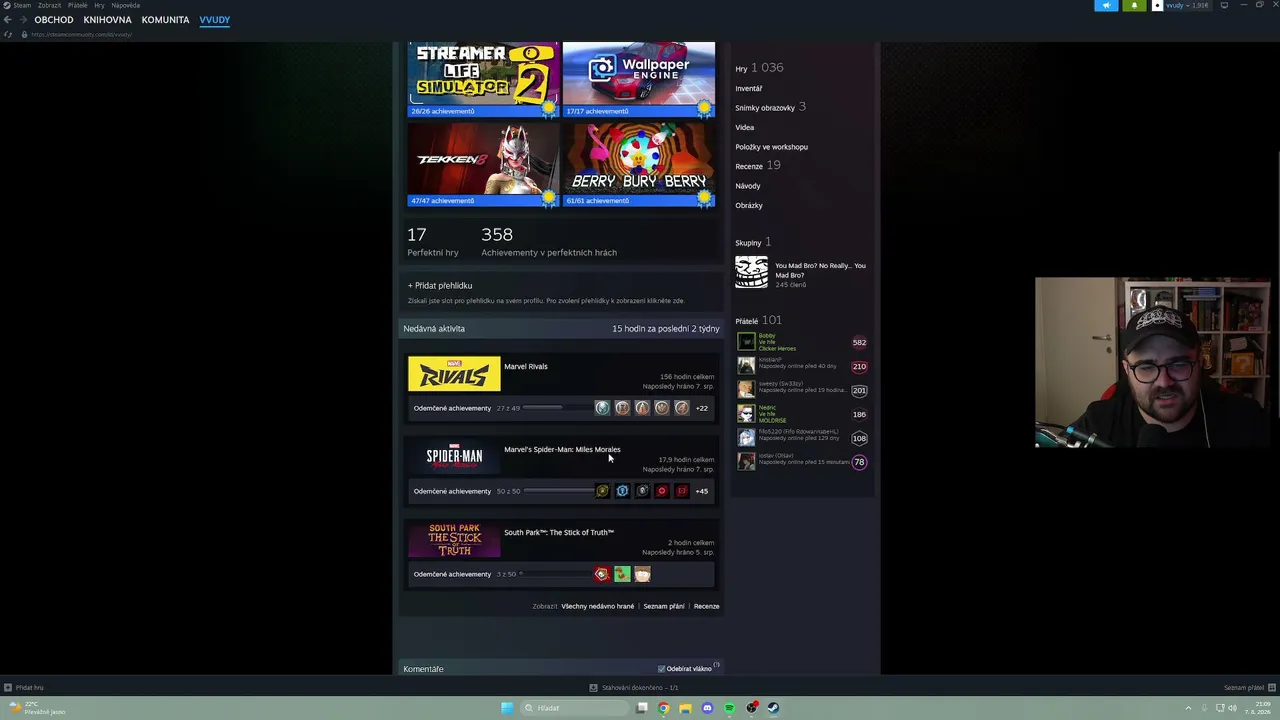
Task: Open Steam announcements megaphone icon
Action: pyautogui.click(x=1106, y=5)
